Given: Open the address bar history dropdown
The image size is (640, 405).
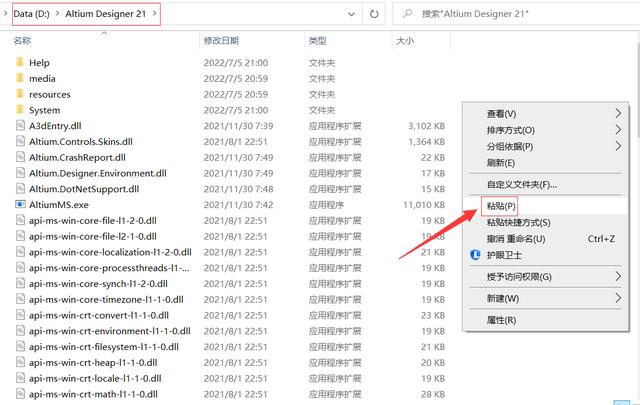Looking at the screenshot, I should [x=351, y=14].
